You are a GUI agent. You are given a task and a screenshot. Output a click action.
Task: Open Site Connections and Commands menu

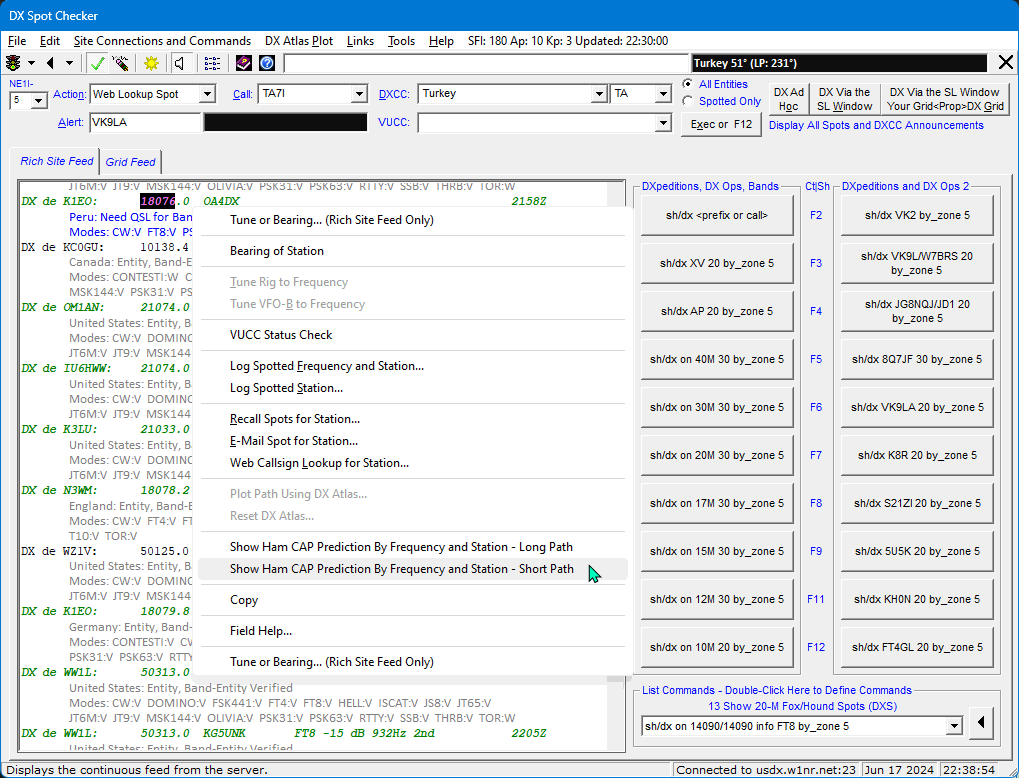pyautogui.click(x=162, y=41)
